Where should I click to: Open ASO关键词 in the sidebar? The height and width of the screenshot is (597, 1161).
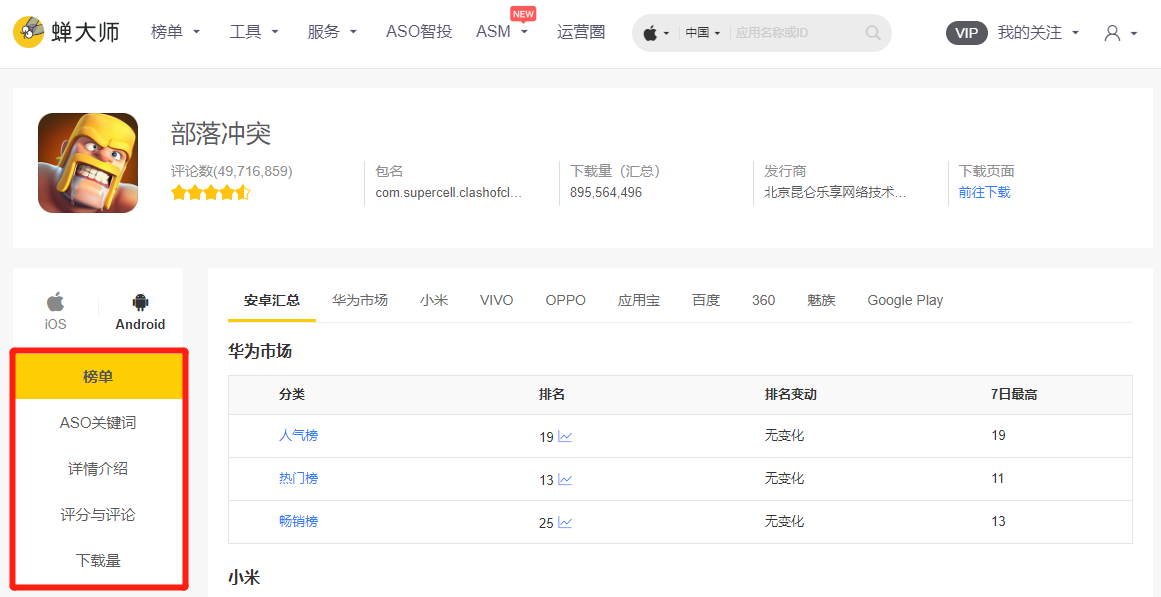point(98,423)
